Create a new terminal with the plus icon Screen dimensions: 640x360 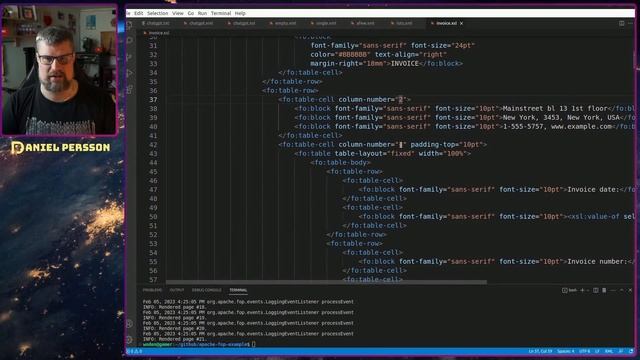coord(582,290)
